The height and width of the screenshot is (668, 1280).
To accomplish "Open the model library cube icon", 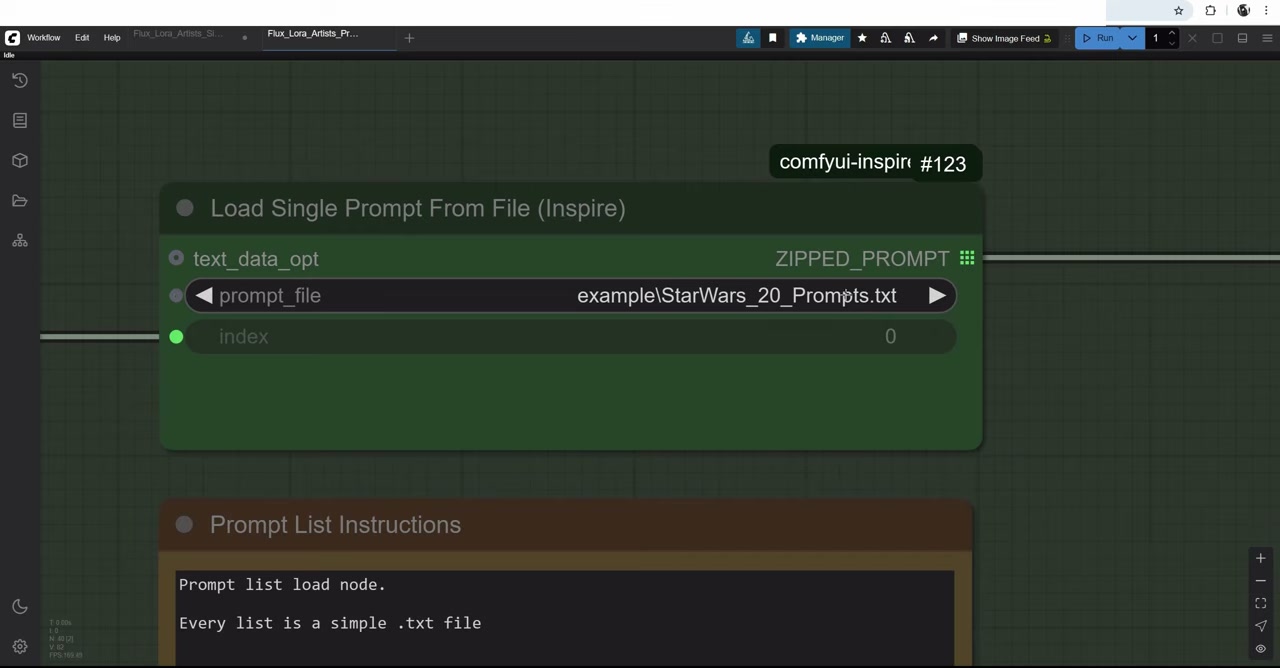I will pyautogui.click(x=20, y=160).
